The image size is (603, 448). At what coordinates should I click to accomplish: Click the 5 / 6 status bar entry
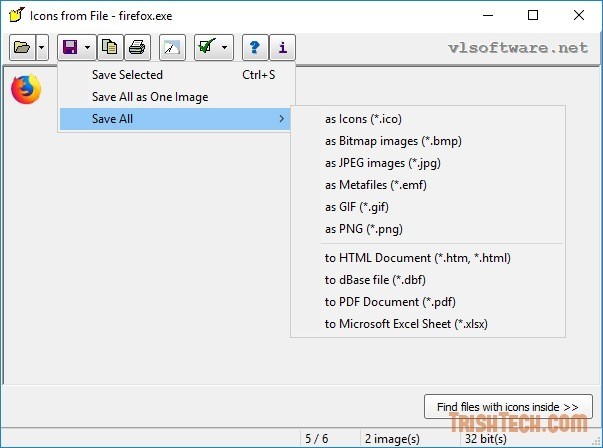point(316,439)
